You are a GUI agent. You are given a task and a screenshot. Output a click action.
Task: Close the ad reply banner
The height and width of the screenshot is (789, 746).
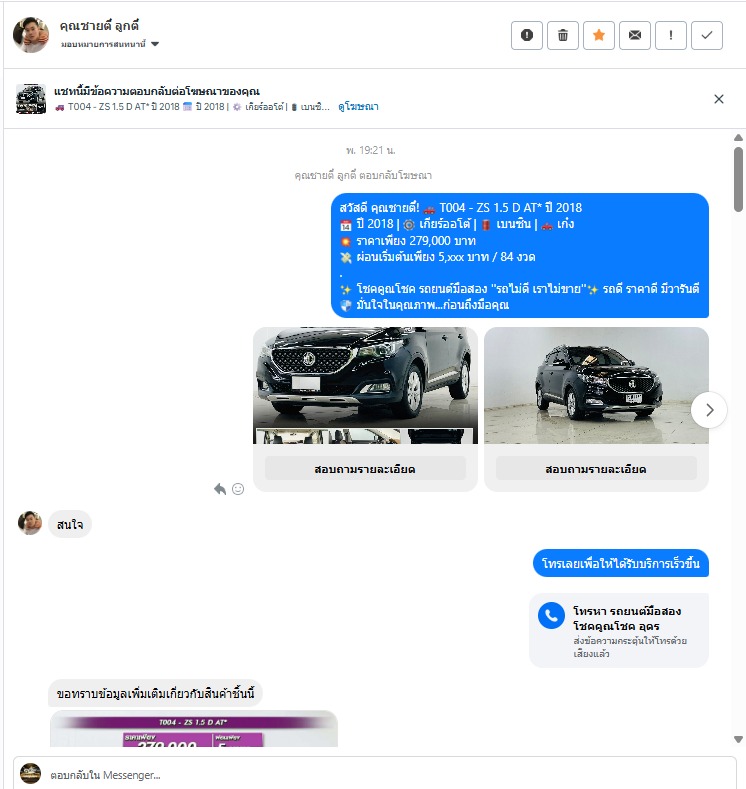coord(719,99)
